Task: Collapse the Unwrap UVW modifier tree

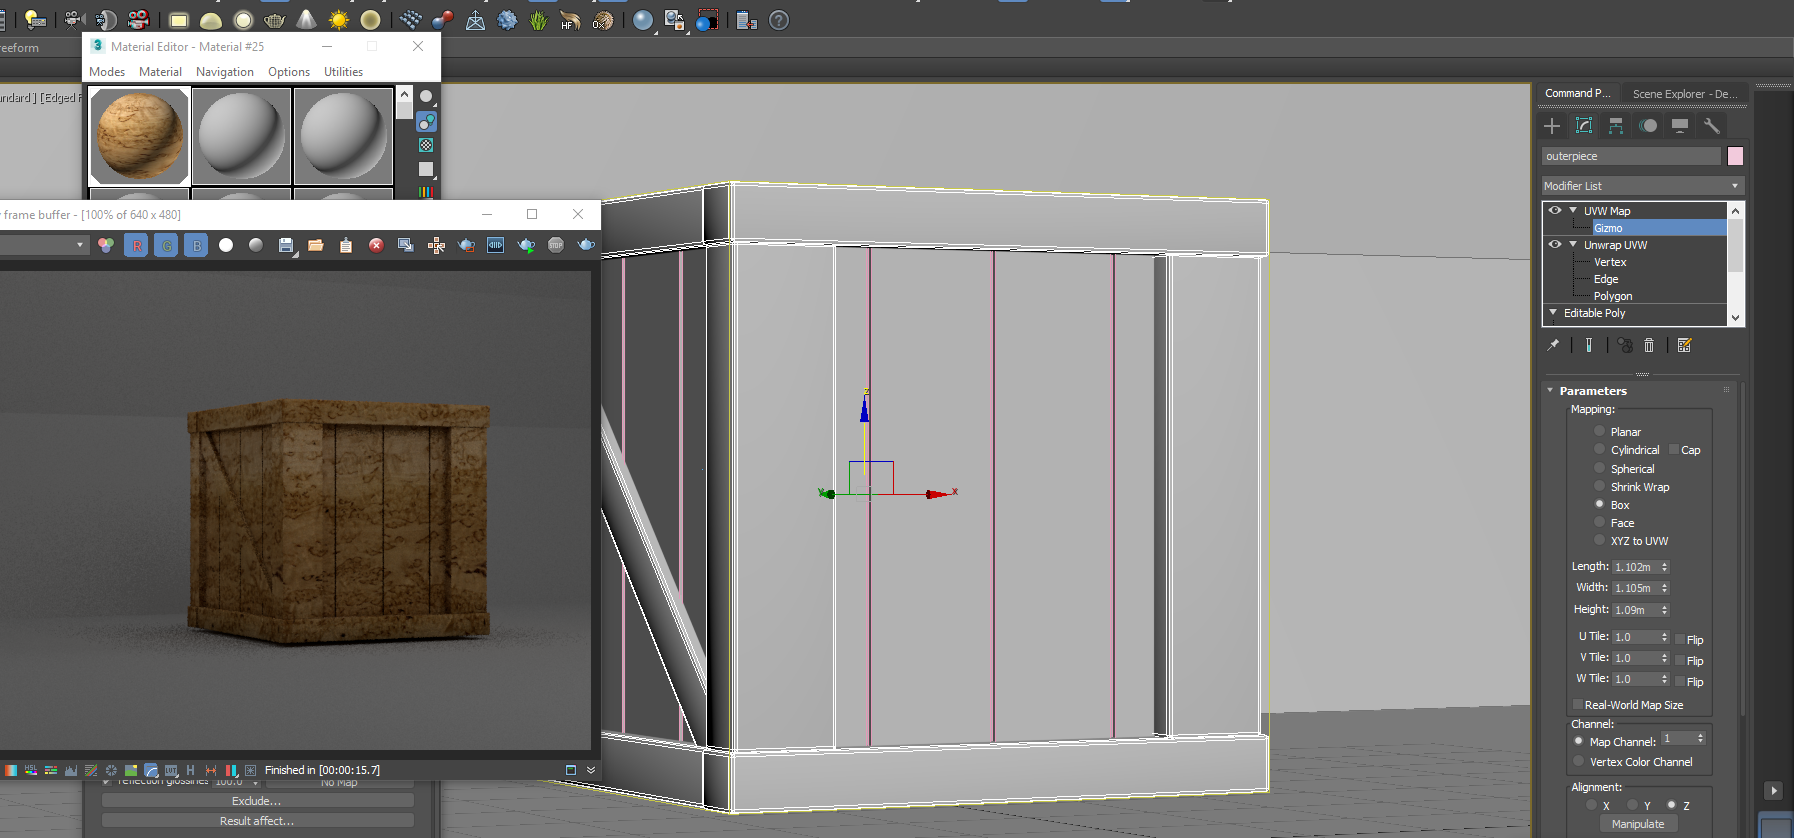Action: (1573, 245)
